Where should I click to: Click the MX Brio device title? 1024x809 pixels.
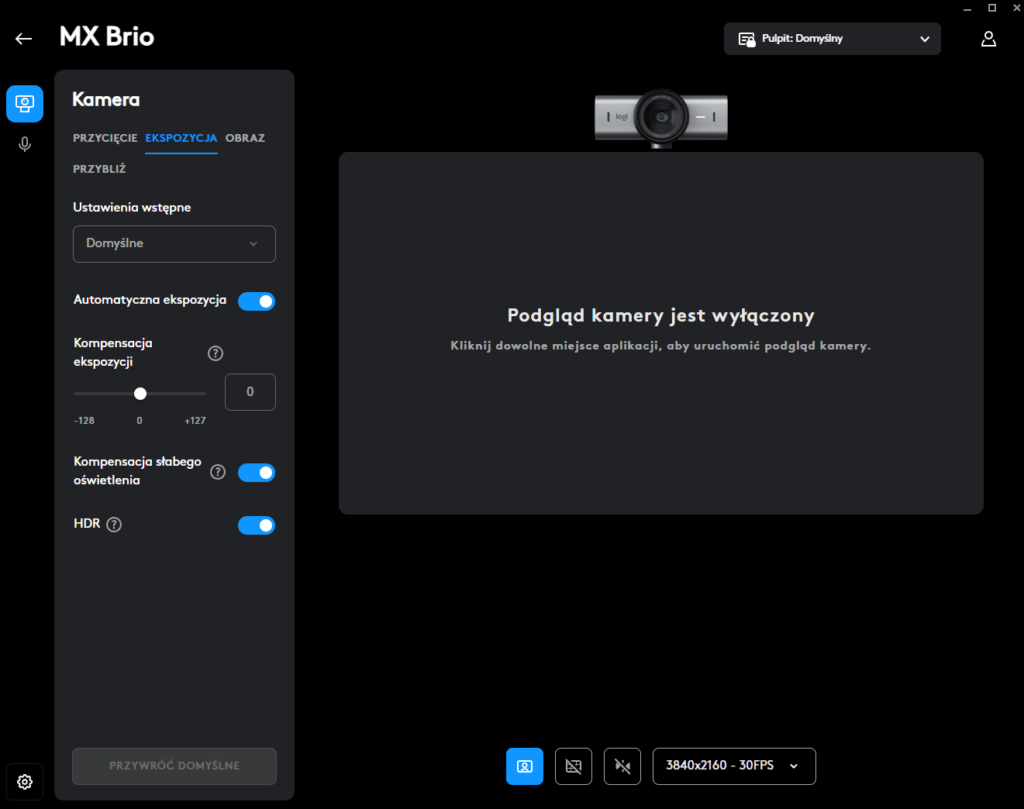(x=107, y=37)
